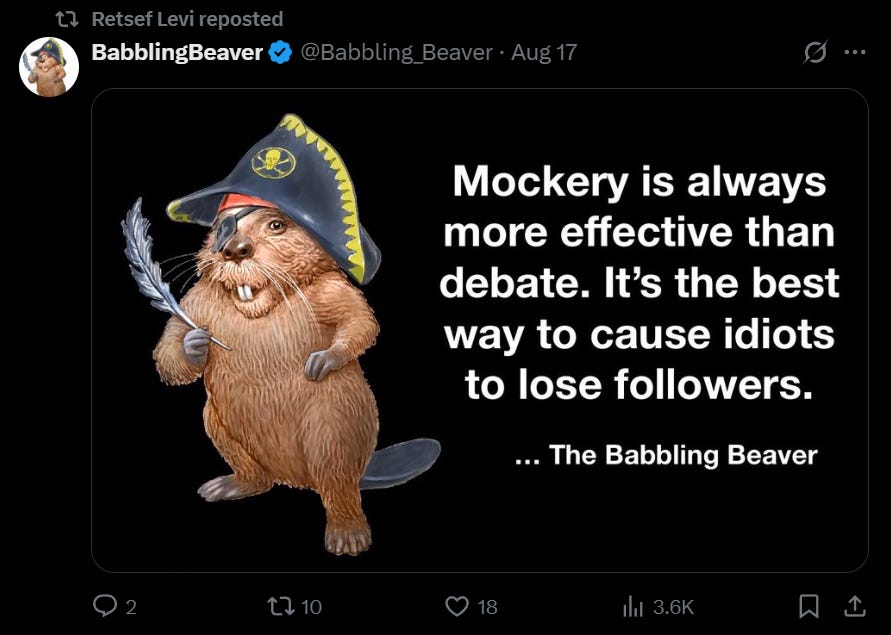
Task: Open BabblingBeaver's profile avatar
Action: point(49,67)
